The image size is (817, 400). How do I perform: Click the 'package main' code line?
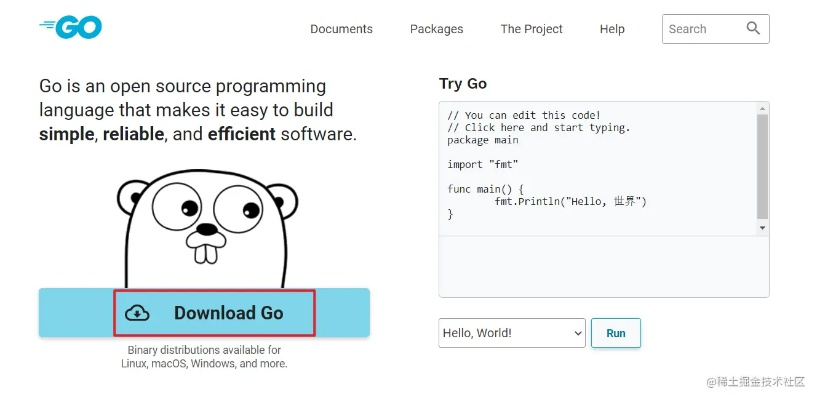click(x=482, y=140)
